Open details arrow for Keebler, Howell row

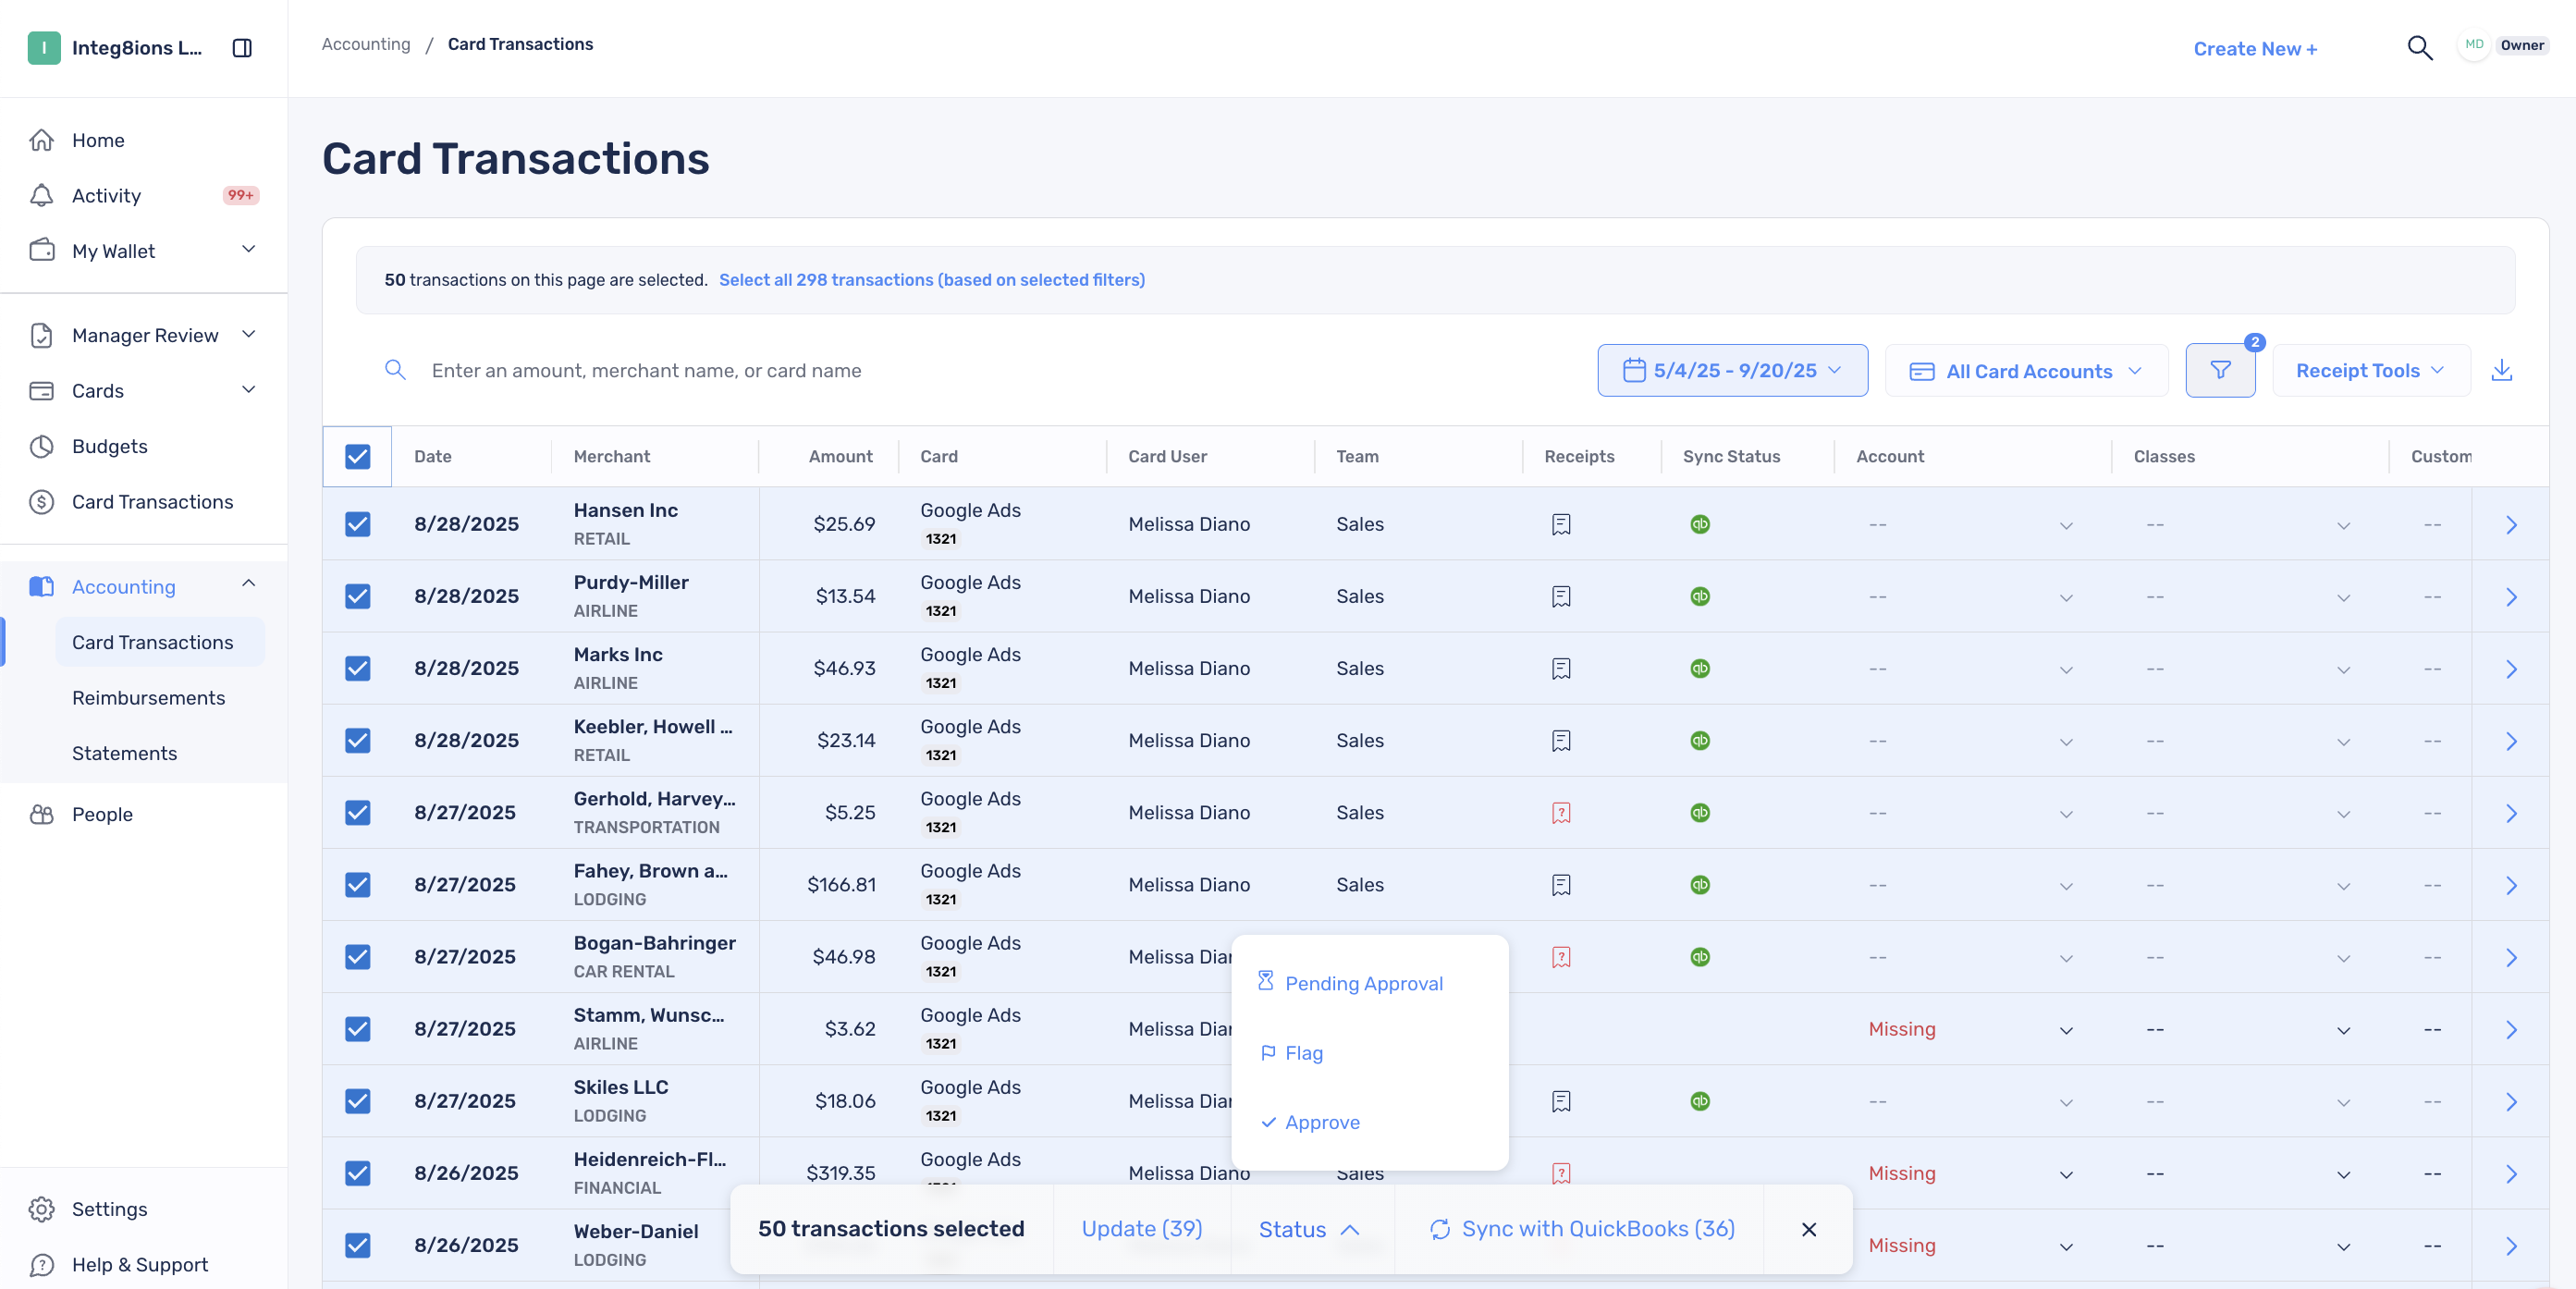[2511, 741]
